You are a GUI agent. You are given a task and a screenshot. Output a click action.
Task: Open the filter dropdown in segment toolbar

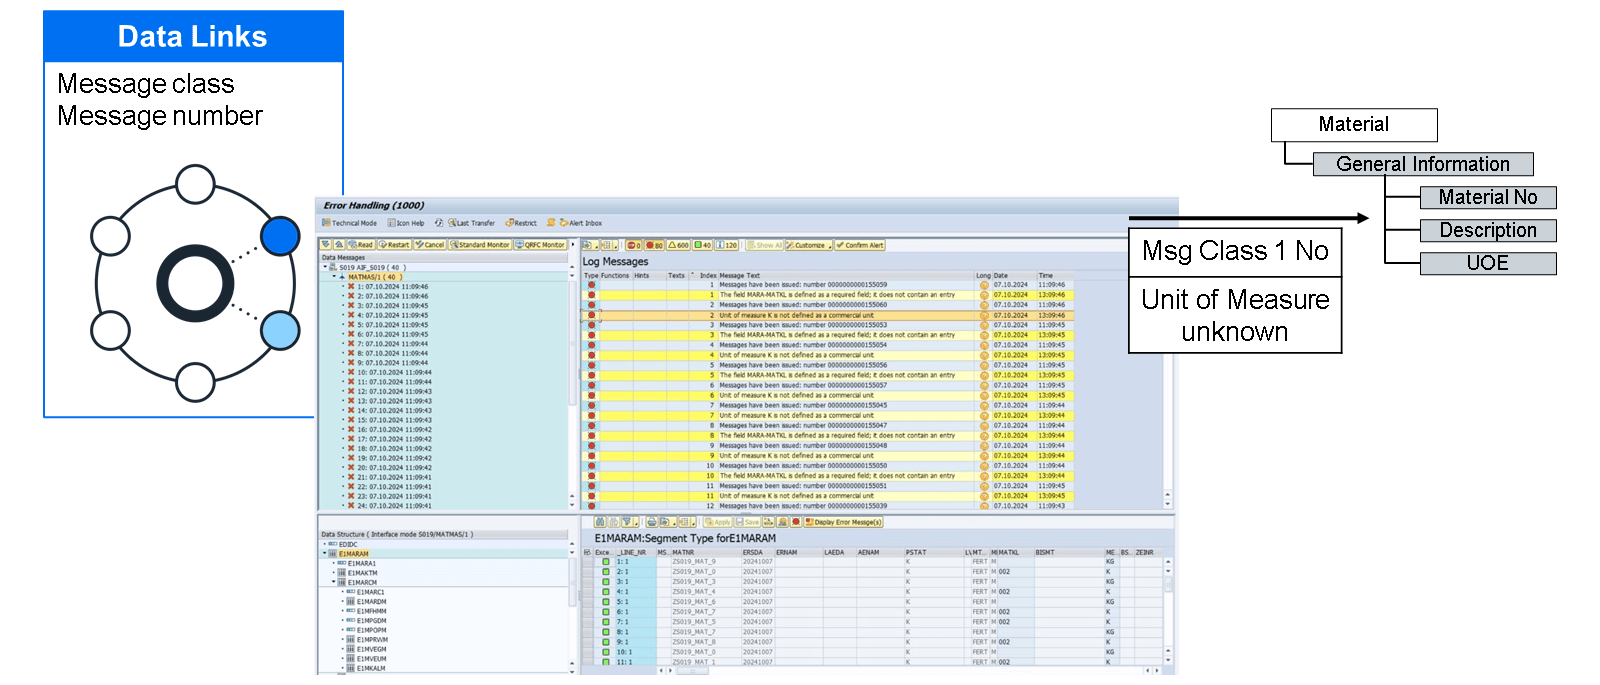coord(630,522)
